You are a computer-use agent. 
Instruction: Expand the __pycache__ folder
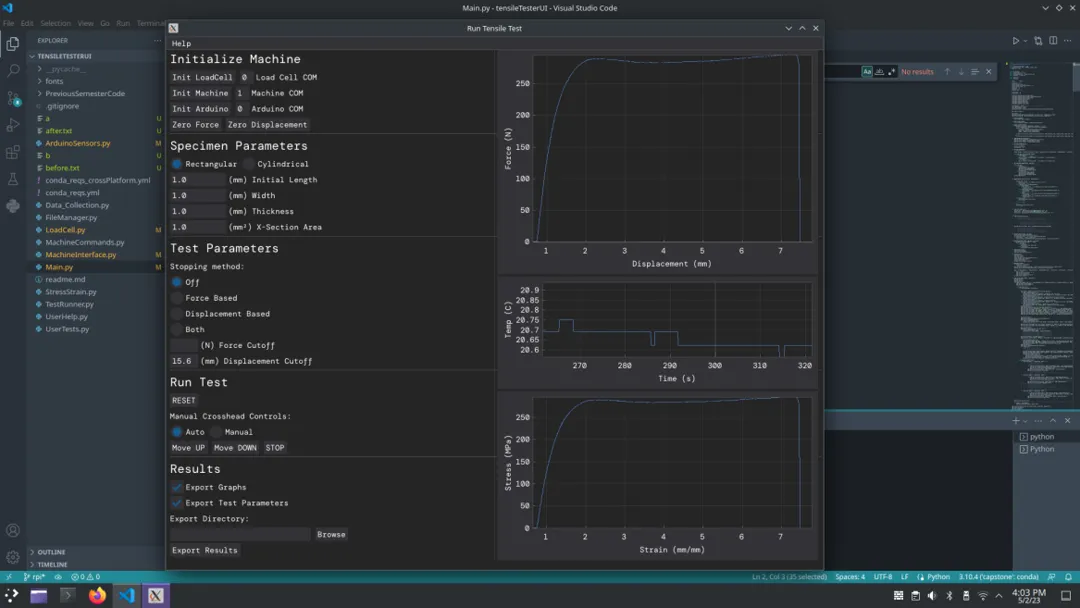click(40, 69)
